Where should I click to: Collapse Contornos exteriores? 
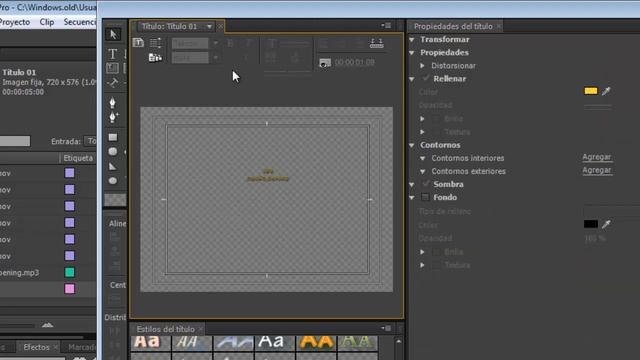tap(422, 171)
